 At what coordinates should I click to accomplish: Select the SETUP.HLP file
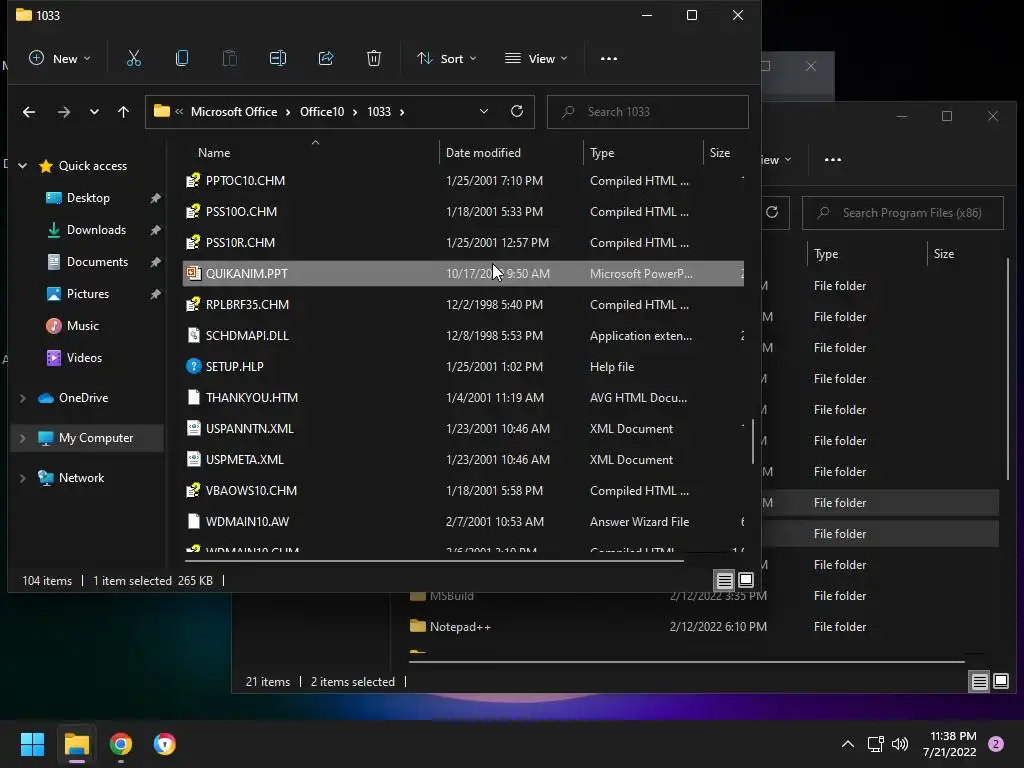[463, 367]
